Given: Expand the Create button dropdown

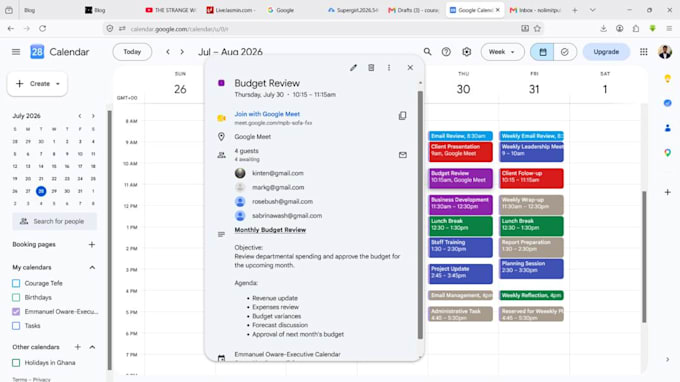Looking at the screenshot, I should [58, 84].
